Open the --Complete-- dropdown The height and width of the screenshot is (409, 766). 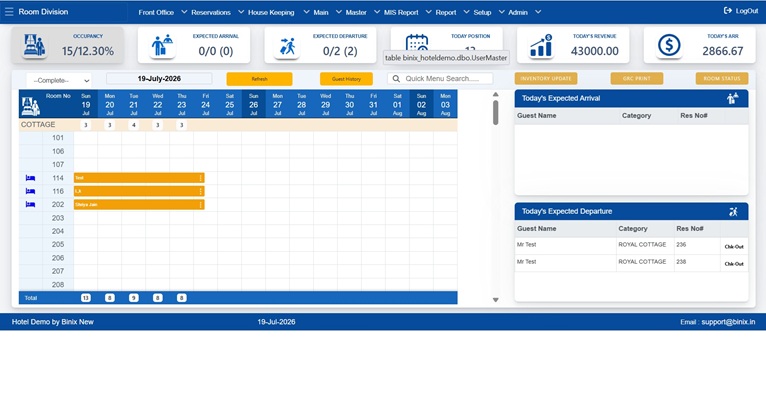point(59,80)
